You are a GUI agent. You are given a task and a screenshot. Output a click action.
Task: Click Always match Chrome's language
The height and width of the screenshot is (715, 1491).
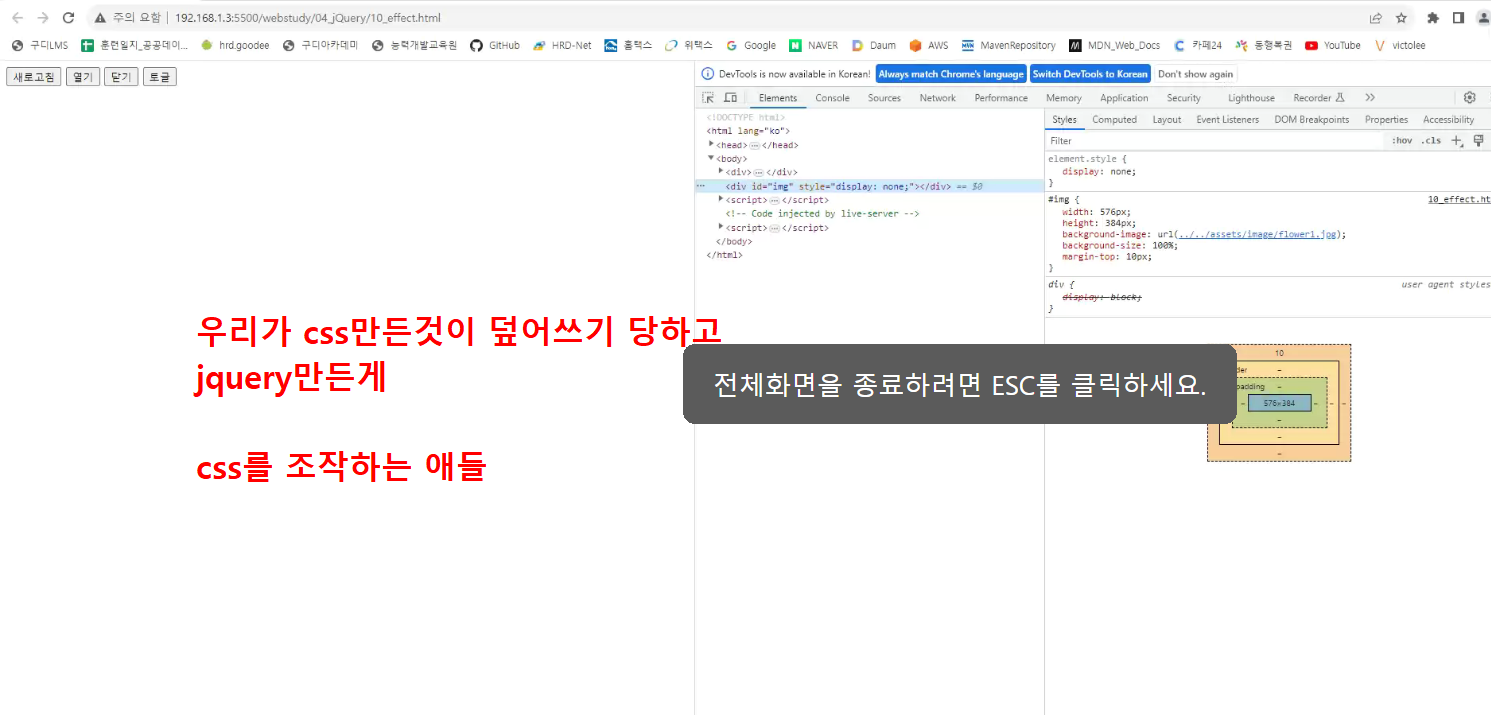pos(951,74)
